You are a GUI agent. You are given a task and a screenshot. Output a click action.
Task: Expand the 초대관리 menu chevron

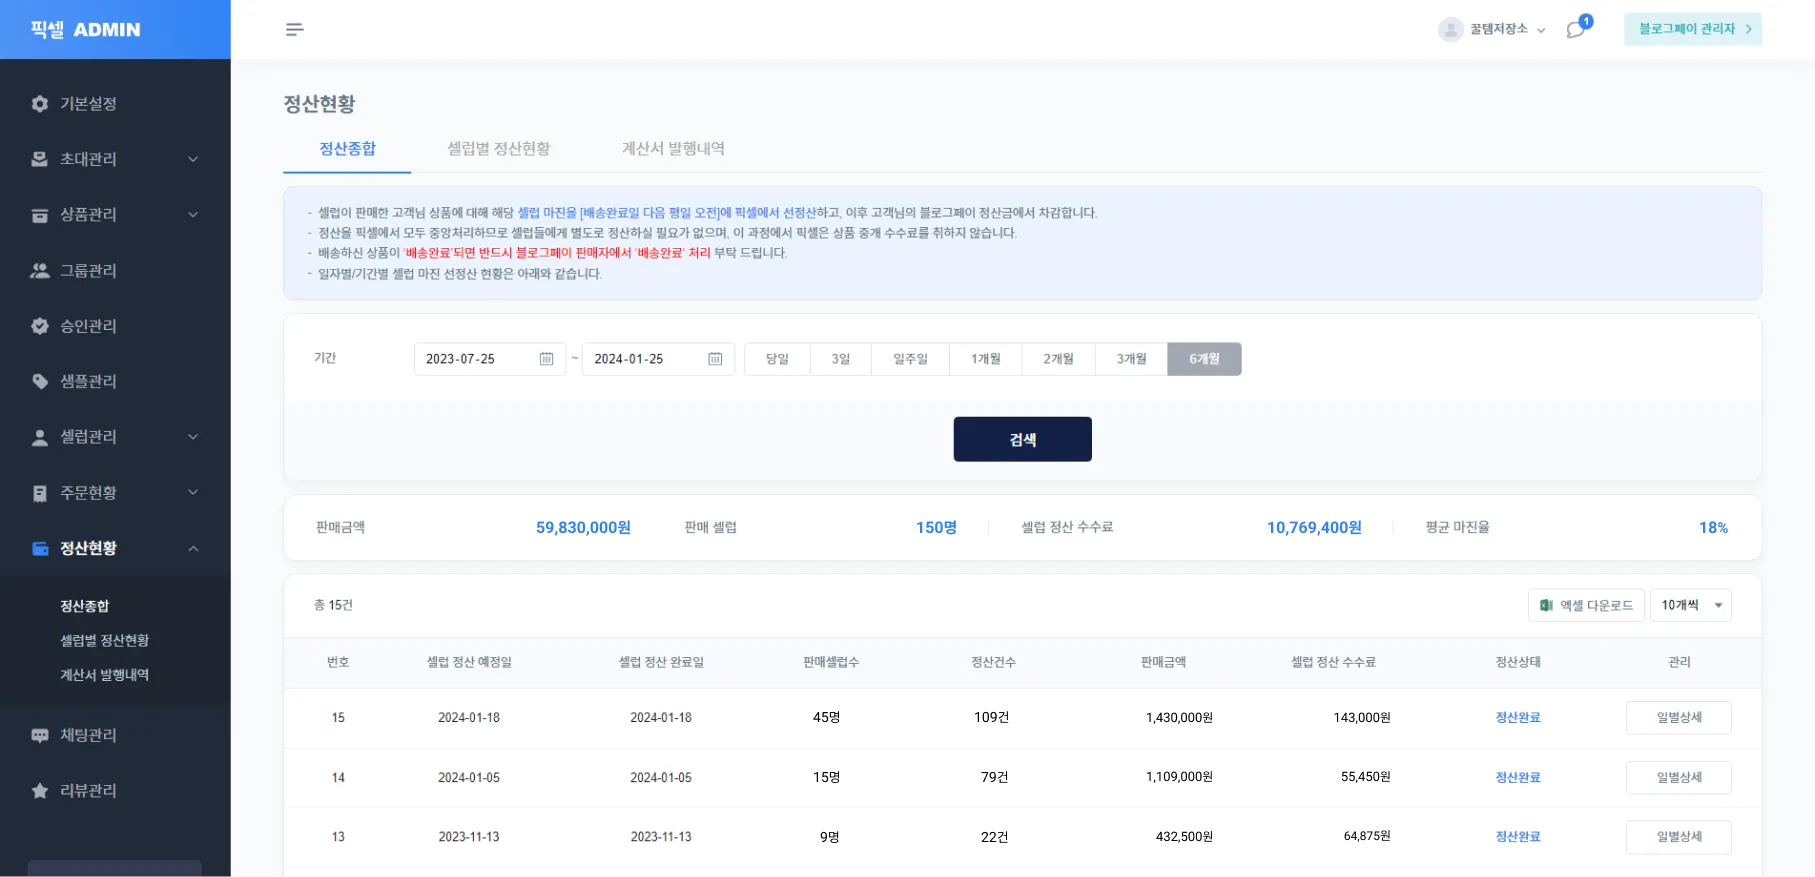[x=193, y=159]
